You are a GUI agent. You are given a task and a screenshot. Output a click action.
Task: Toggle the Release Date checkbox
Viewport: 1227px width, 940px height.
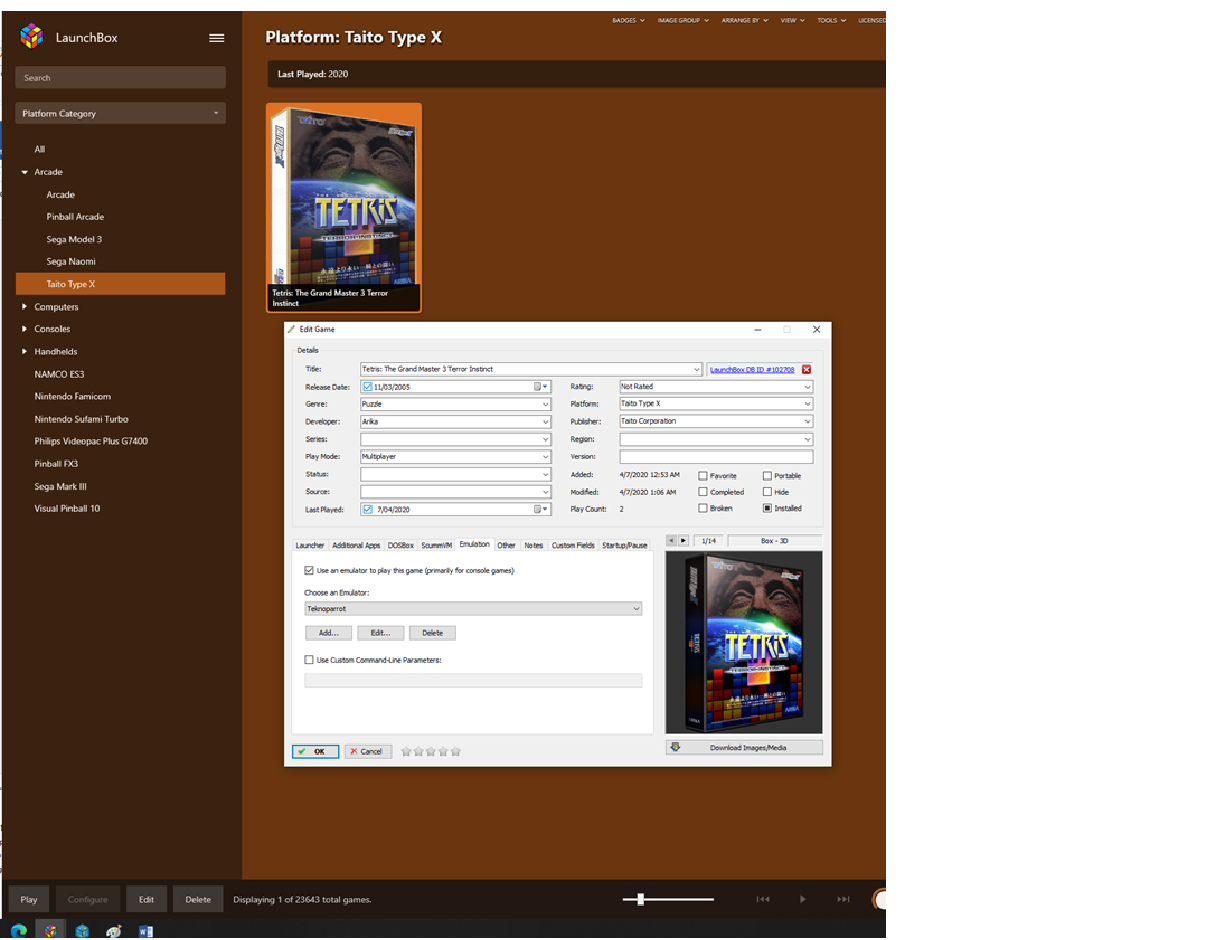coord(367,386)
